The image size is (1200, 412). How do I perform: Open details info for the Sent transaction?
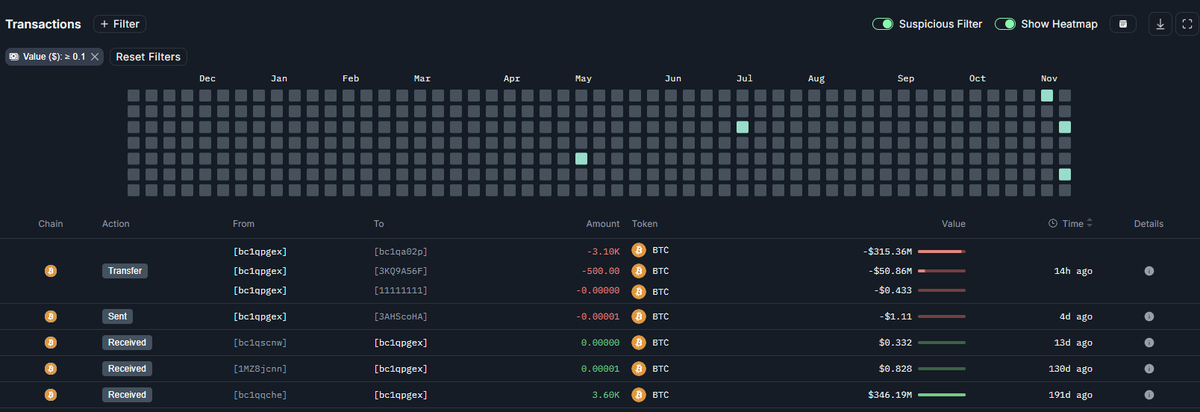[x=1149, y=316]
